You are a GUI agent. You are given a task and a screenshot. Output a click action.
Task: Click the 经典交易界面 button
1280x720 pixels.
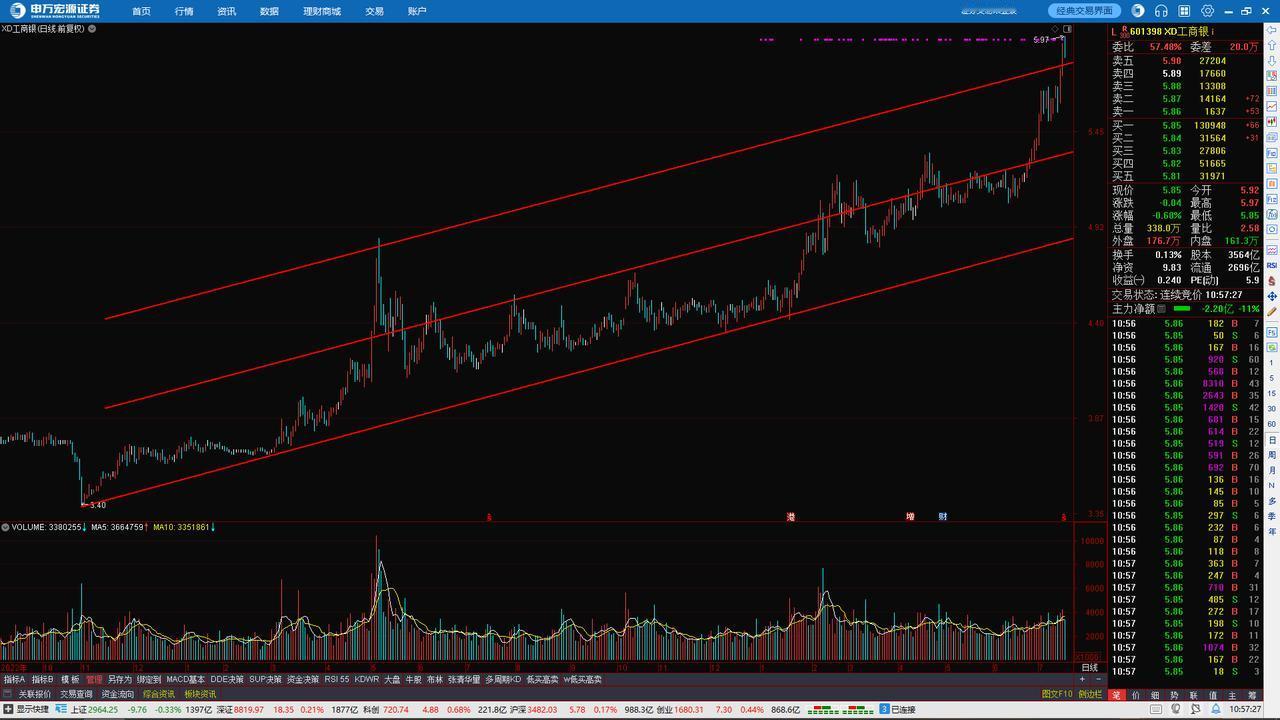click(1085, 11)
